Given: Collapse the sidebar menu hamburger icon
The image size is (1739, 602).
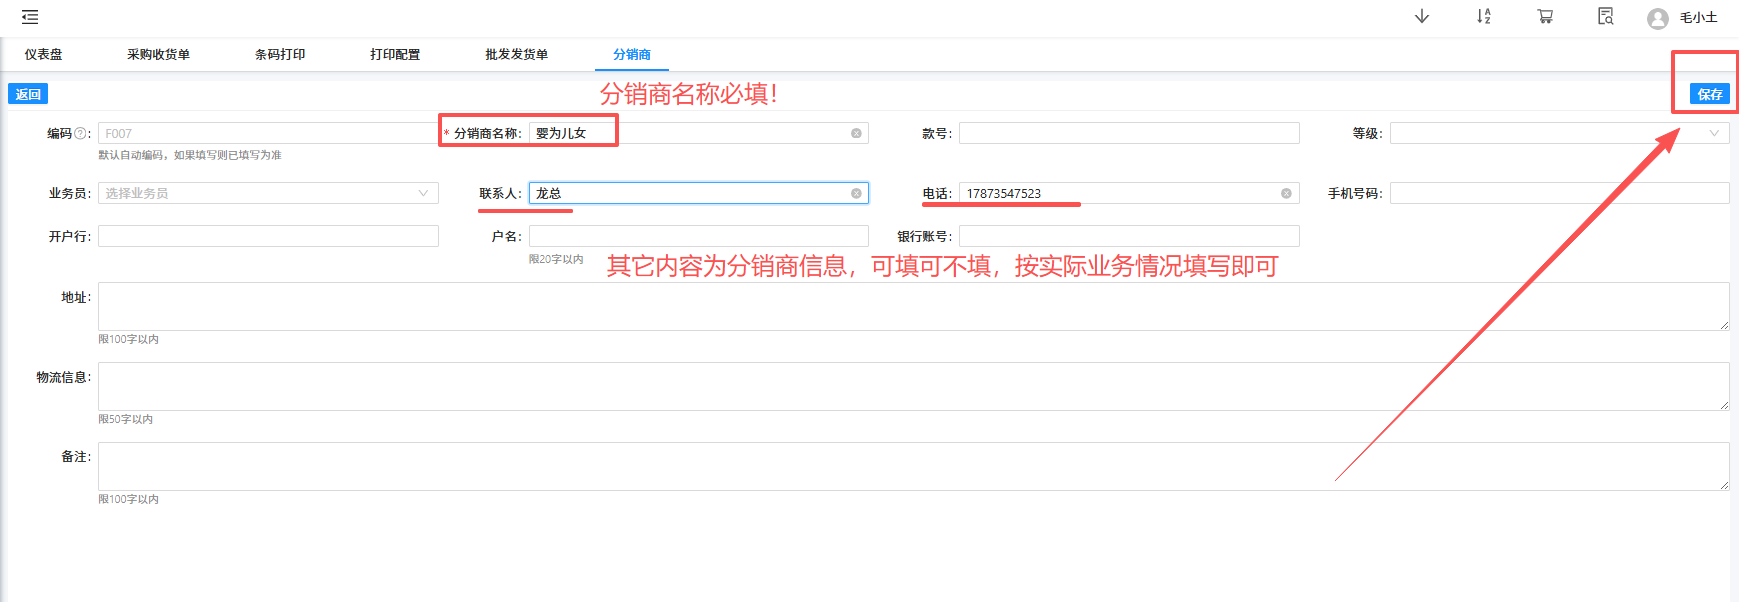Looking at the screenshot, I should pyautogui.click(x=30, y=17).
